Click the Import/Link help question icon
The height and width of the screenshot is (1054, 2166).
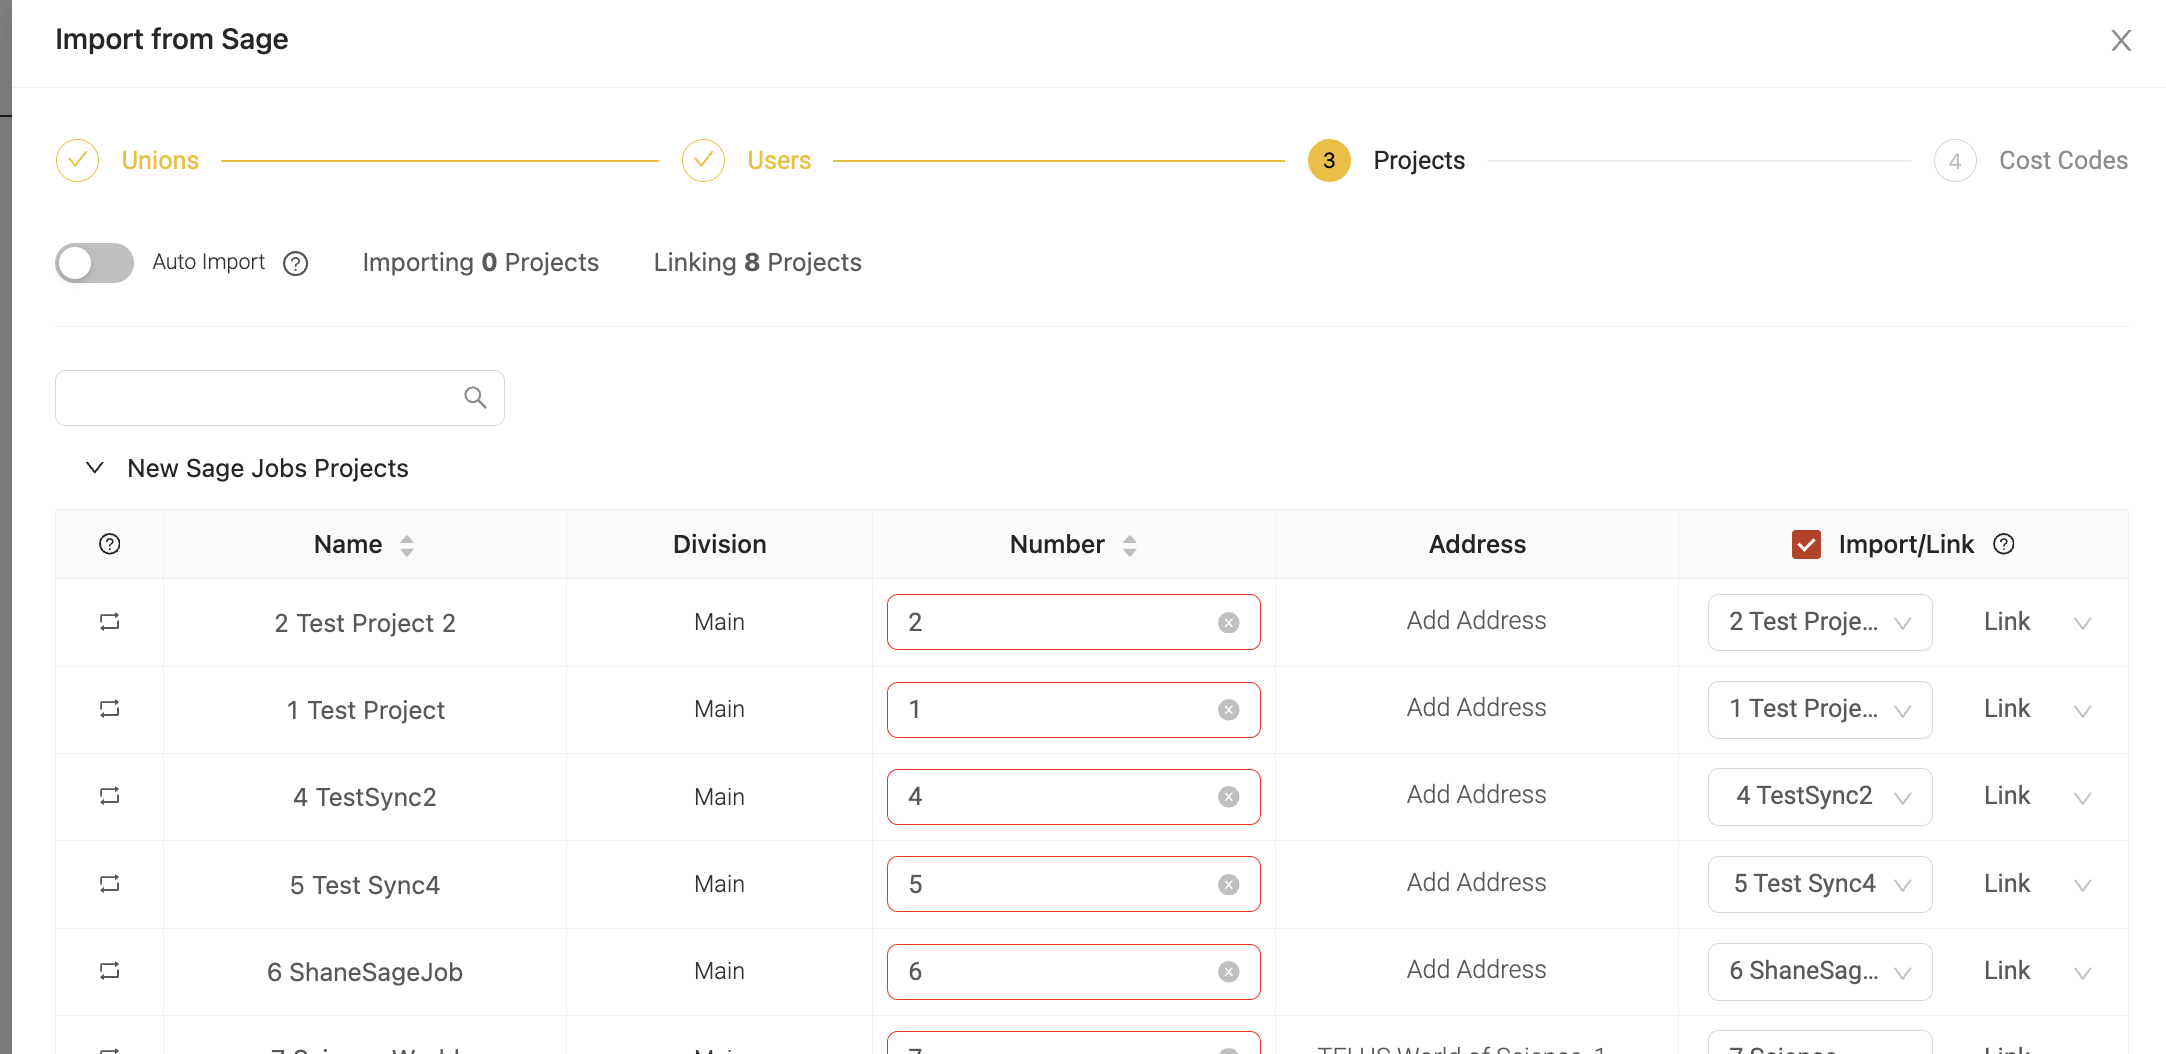click(x=2003, y=544)
